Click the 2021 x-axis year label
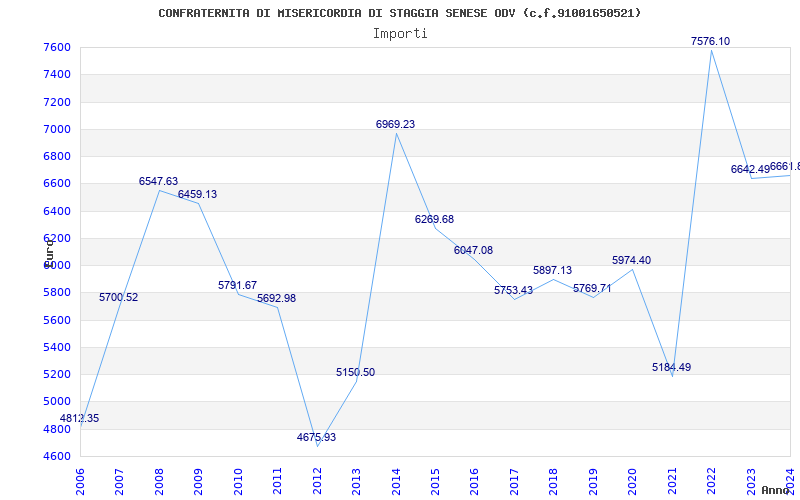This screenshot has width=800, height=500. click(x=672, y=481)
